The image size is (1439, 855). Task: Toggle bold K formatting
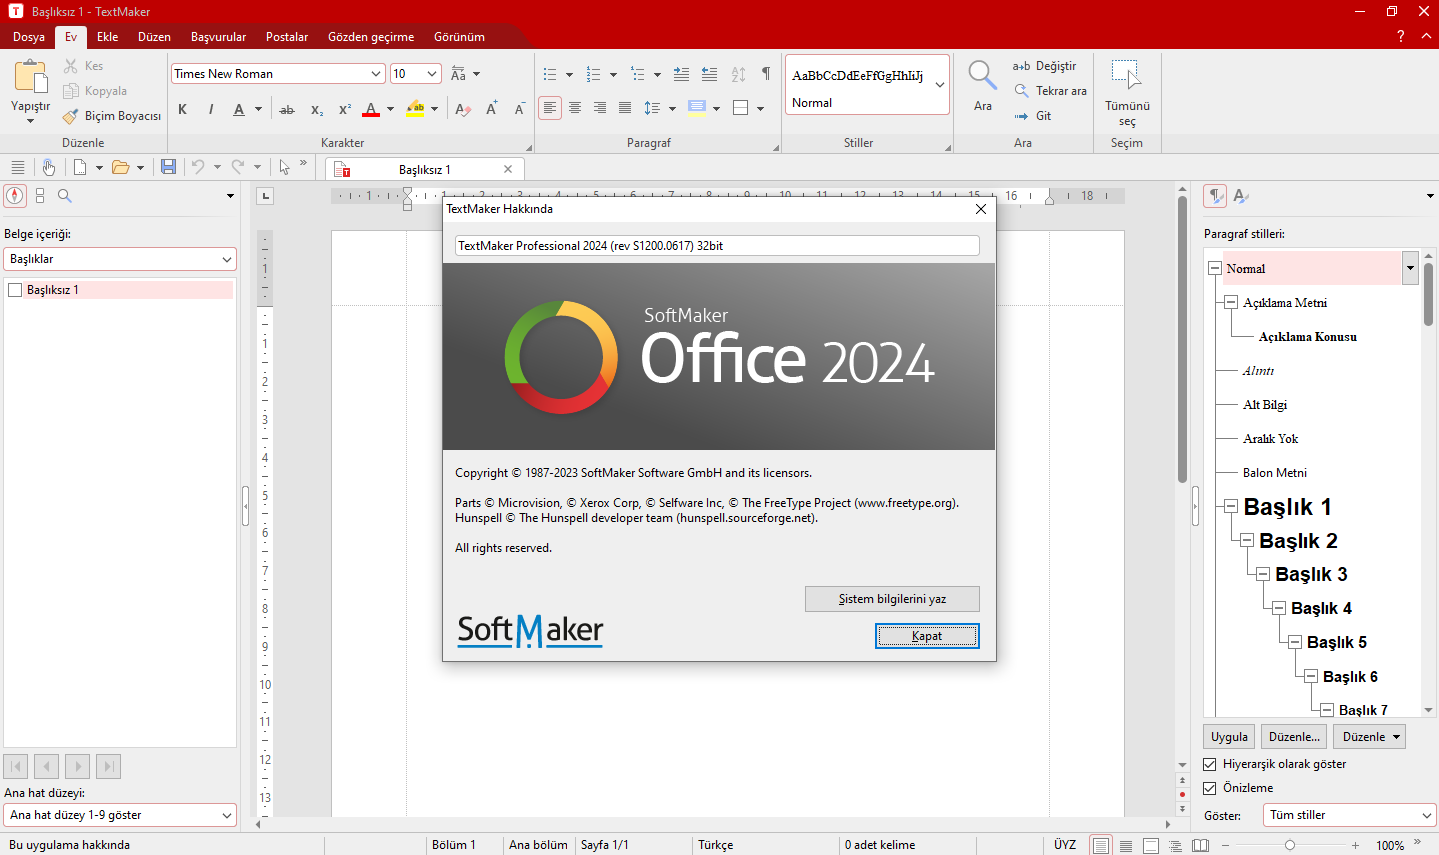(x=183, y=109)
